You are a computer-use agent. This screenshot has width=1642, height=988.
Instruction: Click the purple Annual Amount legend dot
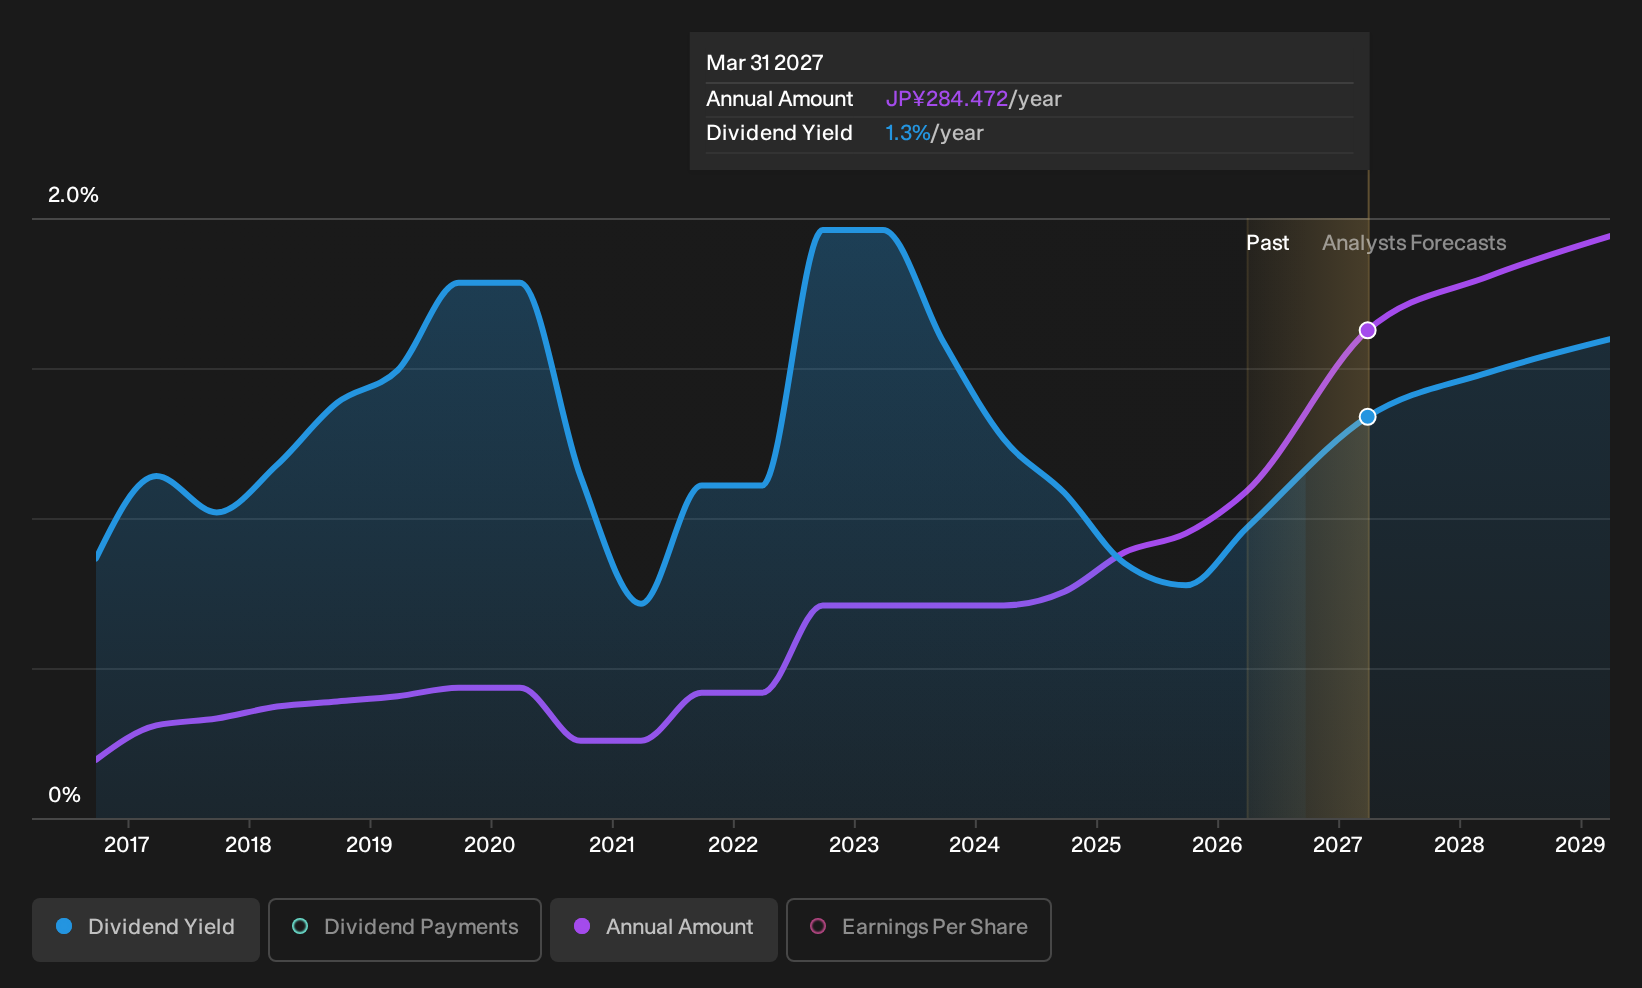click(x=582, y=926)
